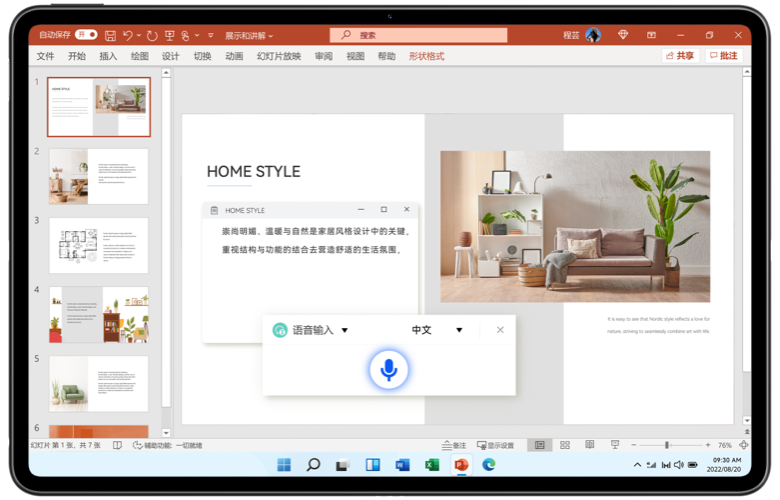This screenshot has width=780, height=500.
Task: Switch to Slide Sorter view icon
Action: pos(565,445)
